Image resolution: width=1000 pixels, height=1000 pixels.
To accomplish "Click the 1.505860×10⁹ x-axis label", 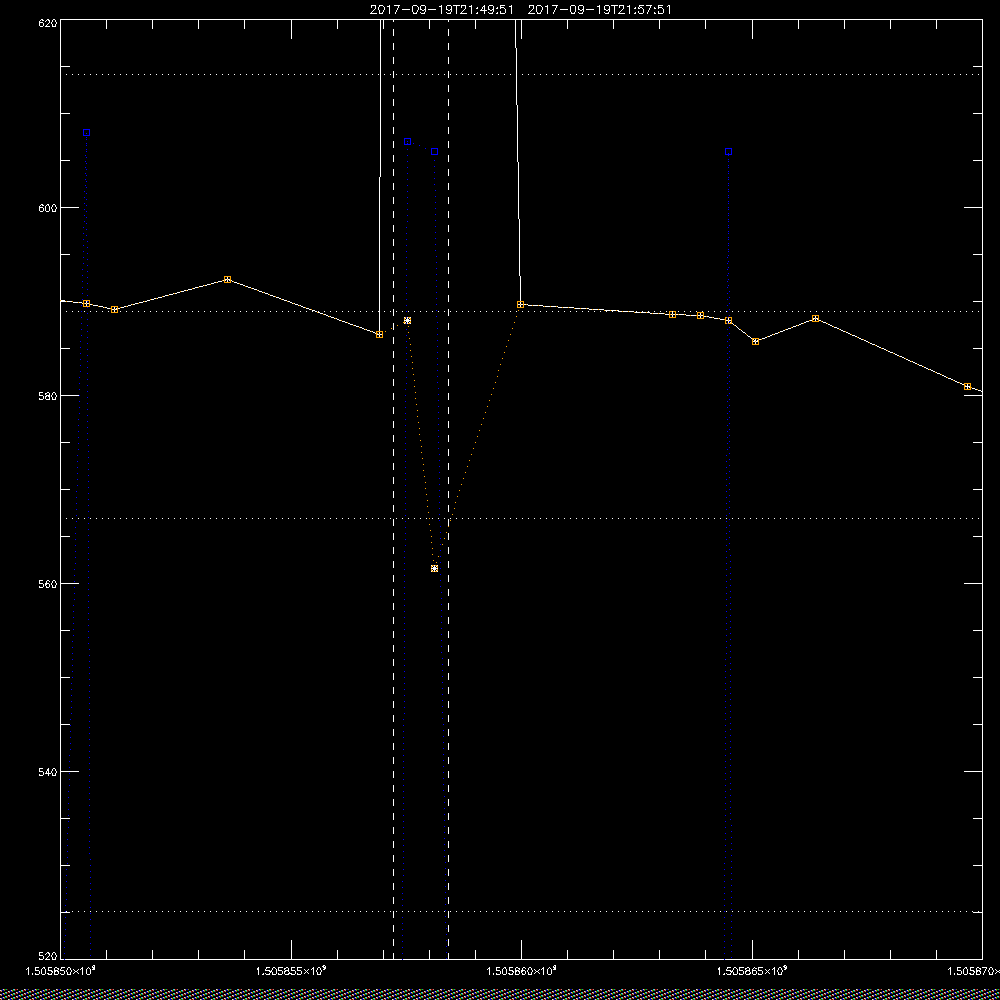I will 522,971.
